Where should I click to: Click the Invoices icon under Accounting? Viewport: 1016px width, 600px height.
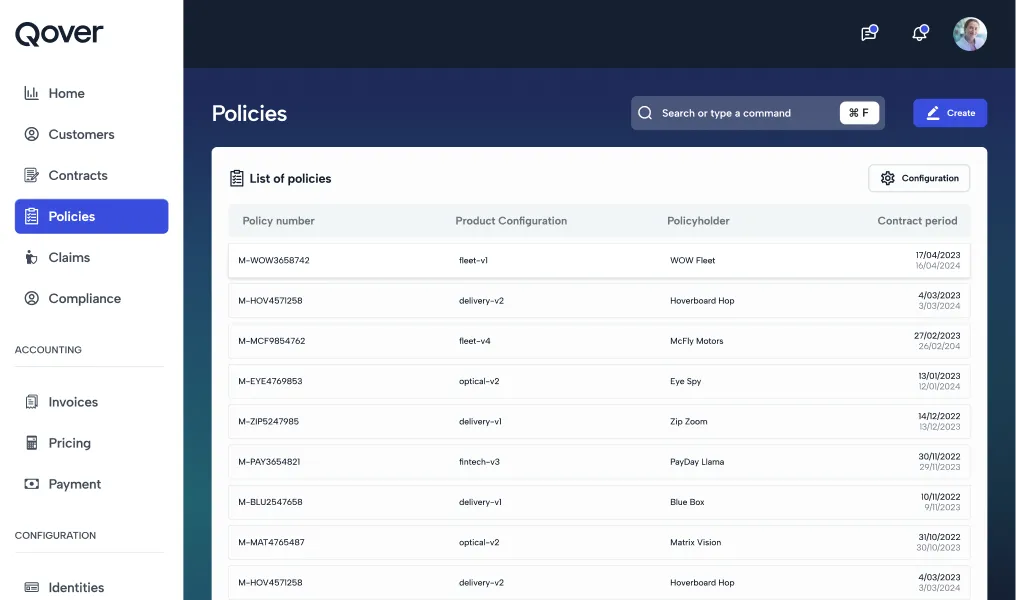click(32, 402)
